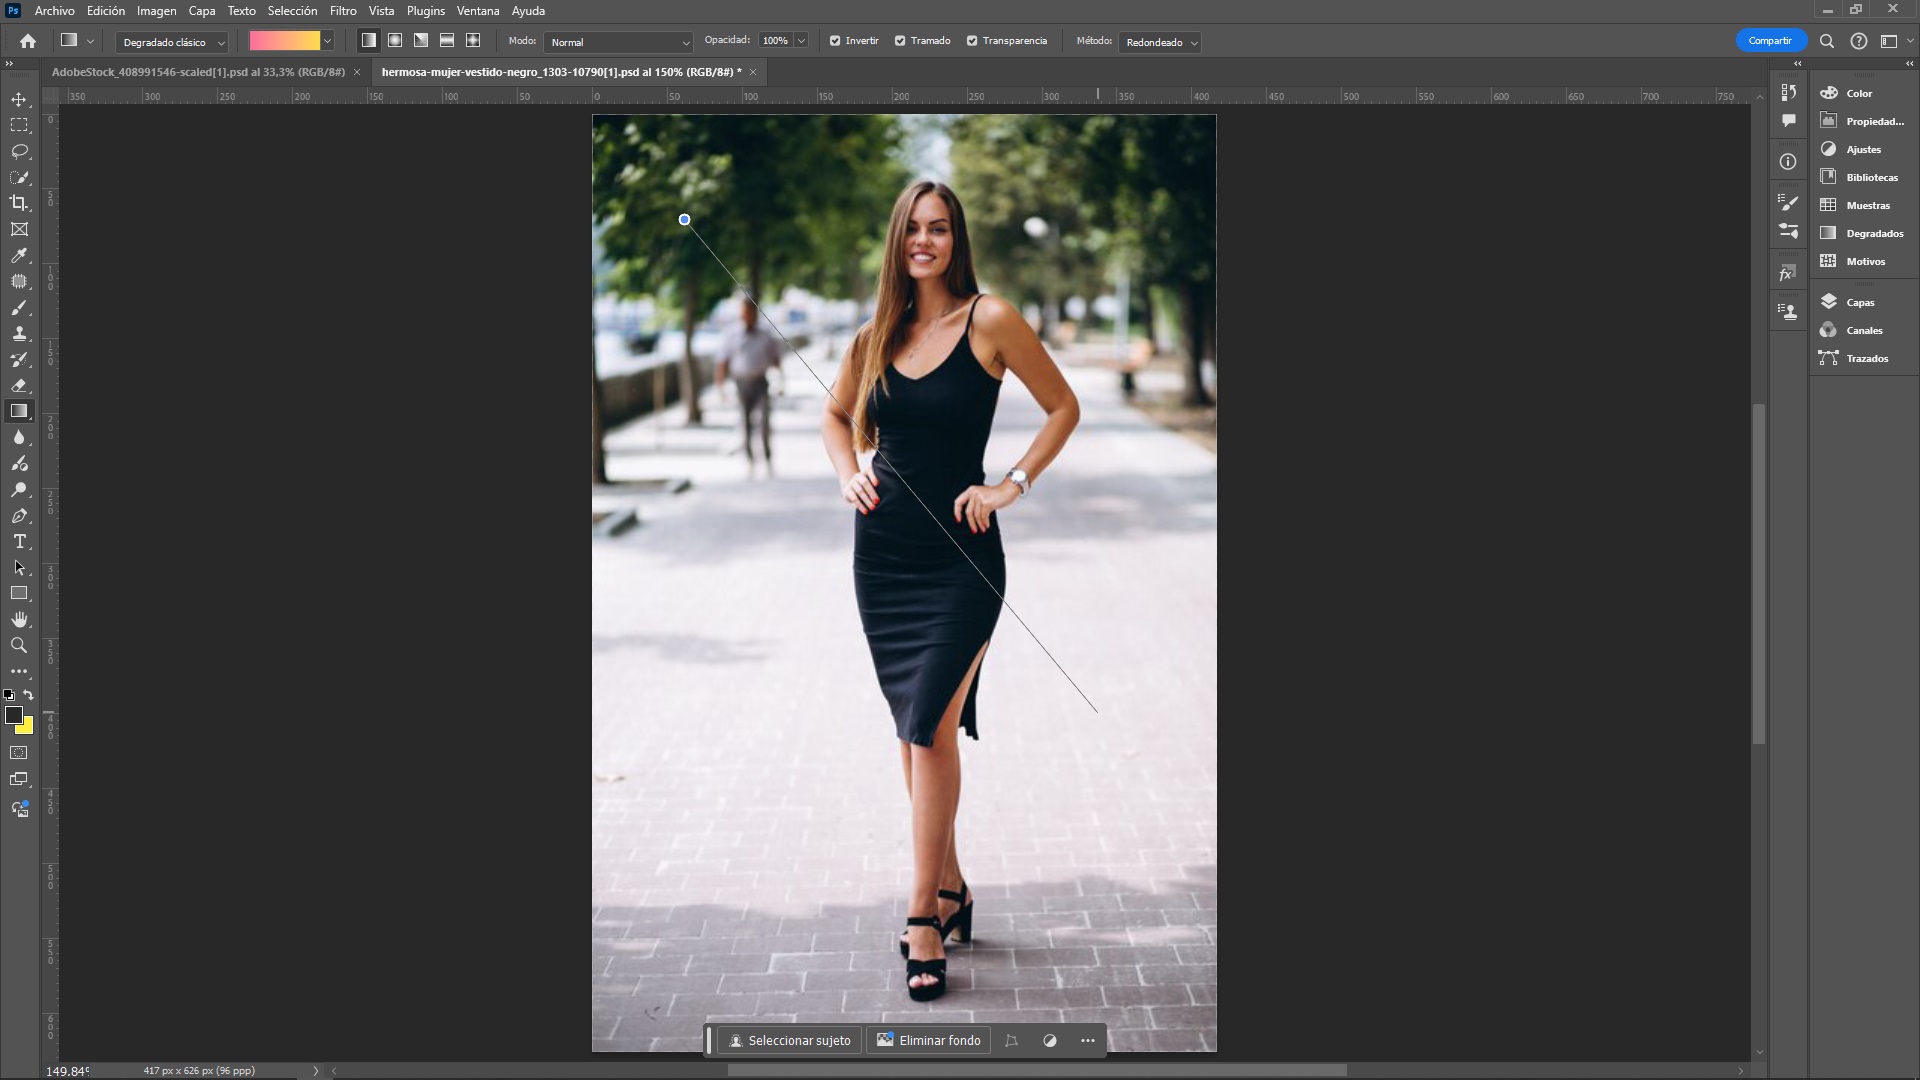Viewport: 1920px width, 1080px height.
Task: Select the Eyedropper tool
Action: click(x=19, y=256)
